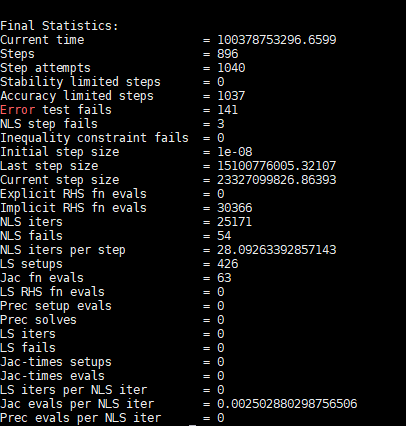Click the LS setups value 426
Screen dimensions: 406x426
point(228,264)
